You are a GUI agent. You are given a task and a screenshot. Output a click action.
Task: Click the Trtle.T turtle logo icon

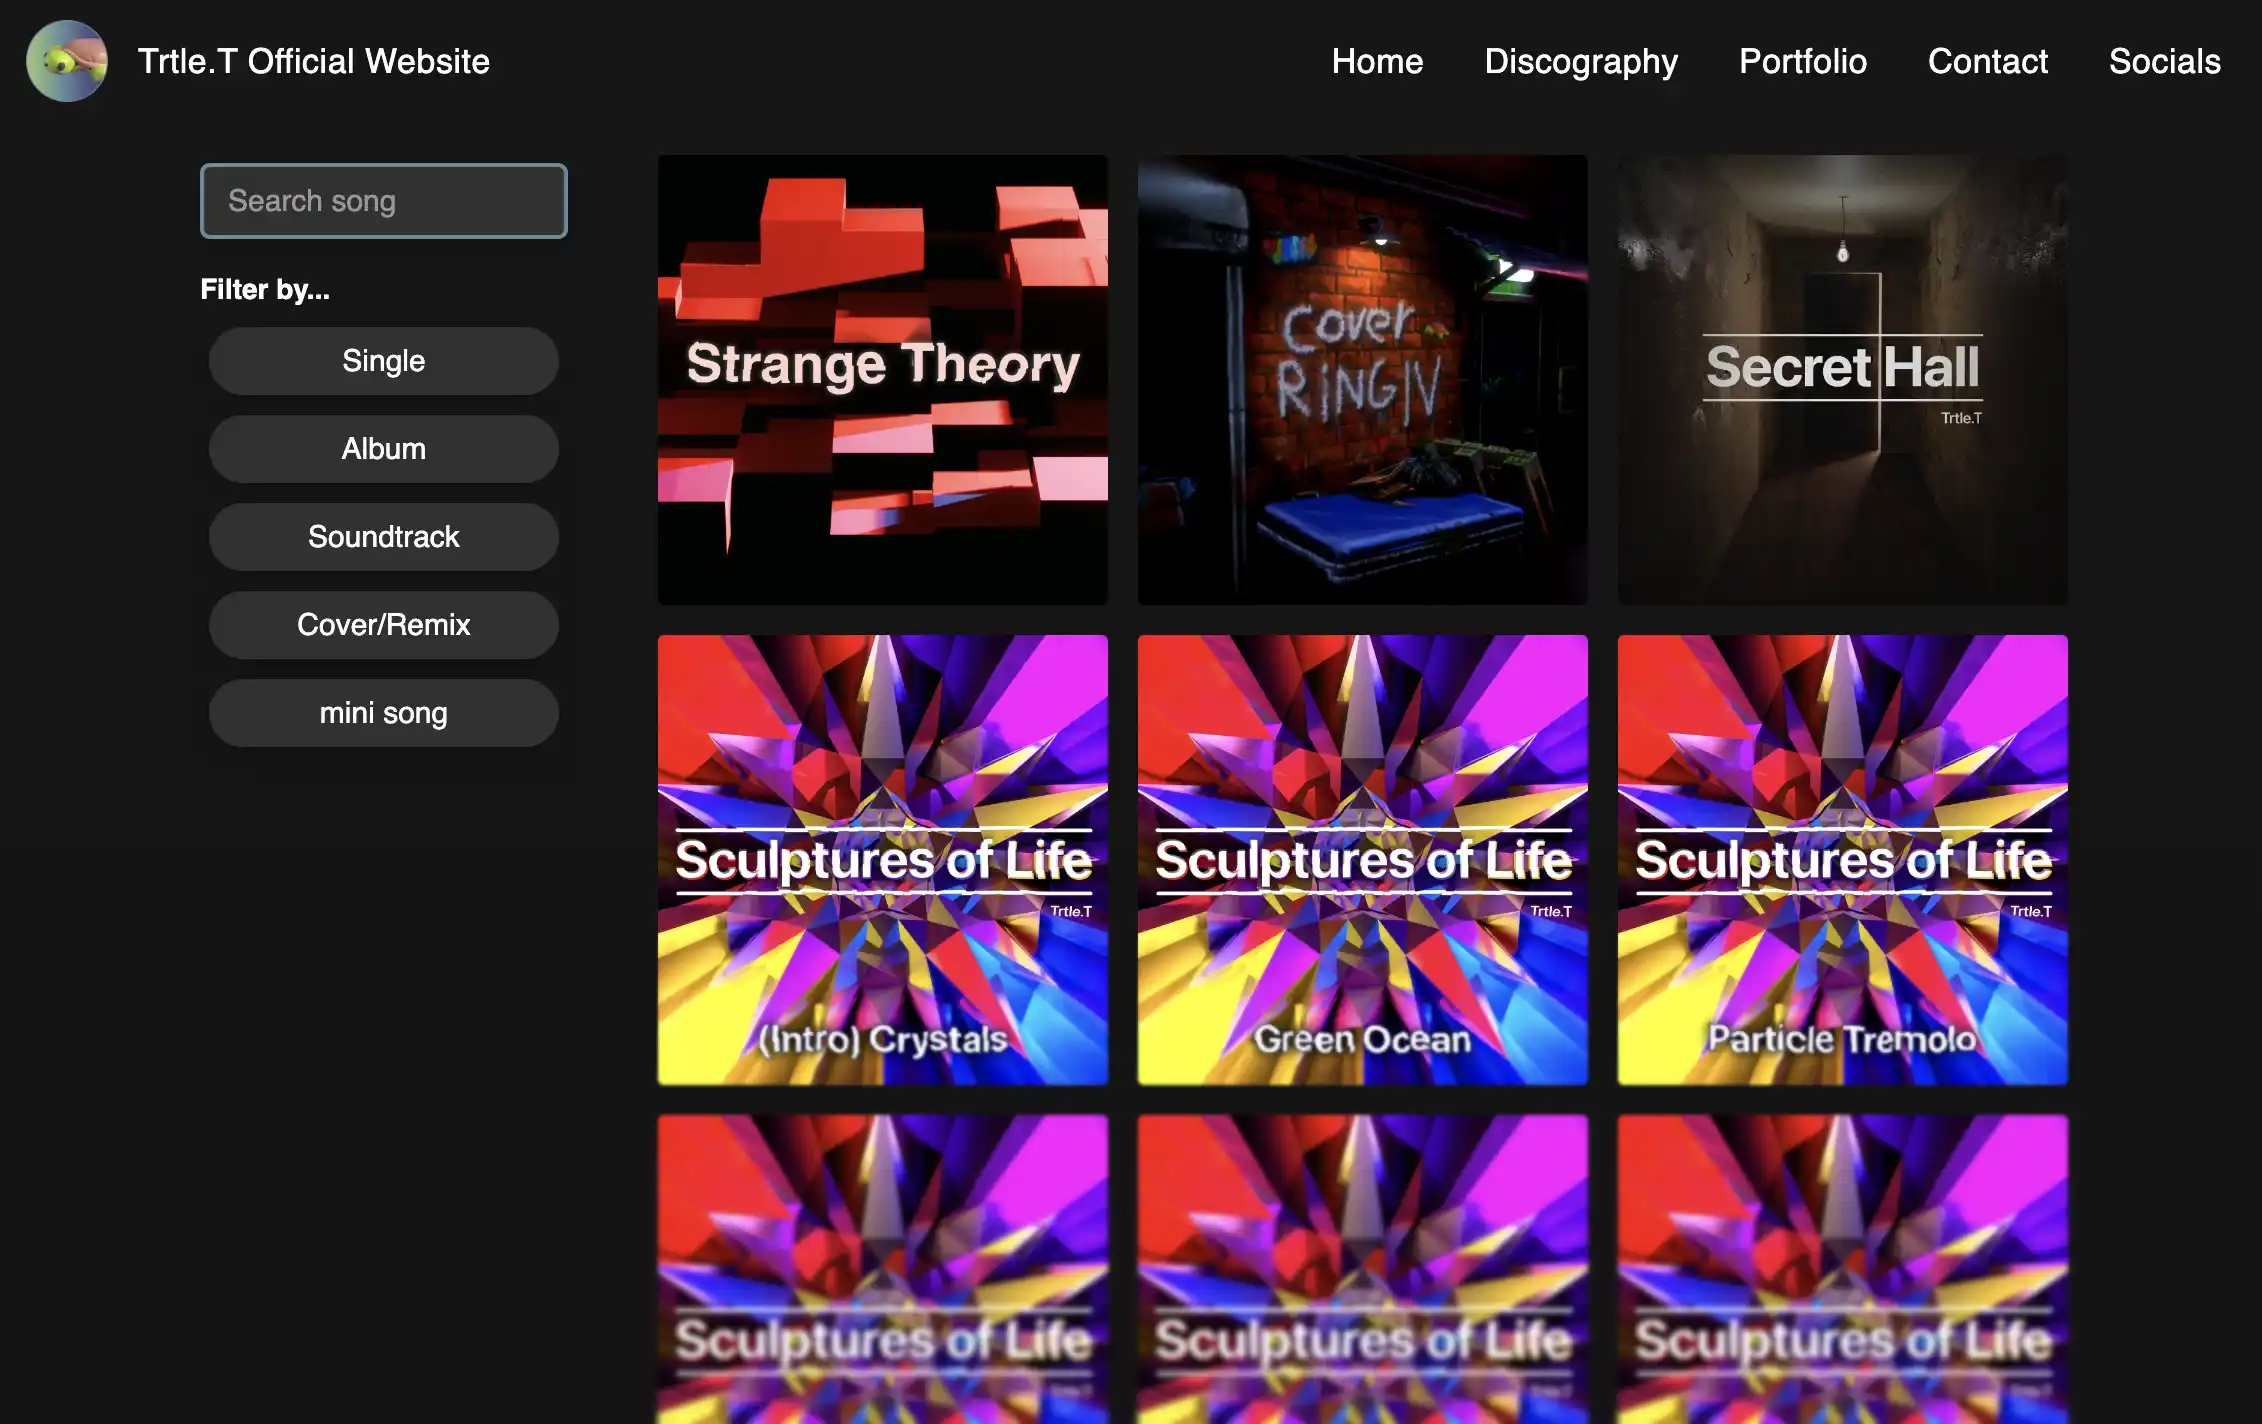[x=67, y=61]
